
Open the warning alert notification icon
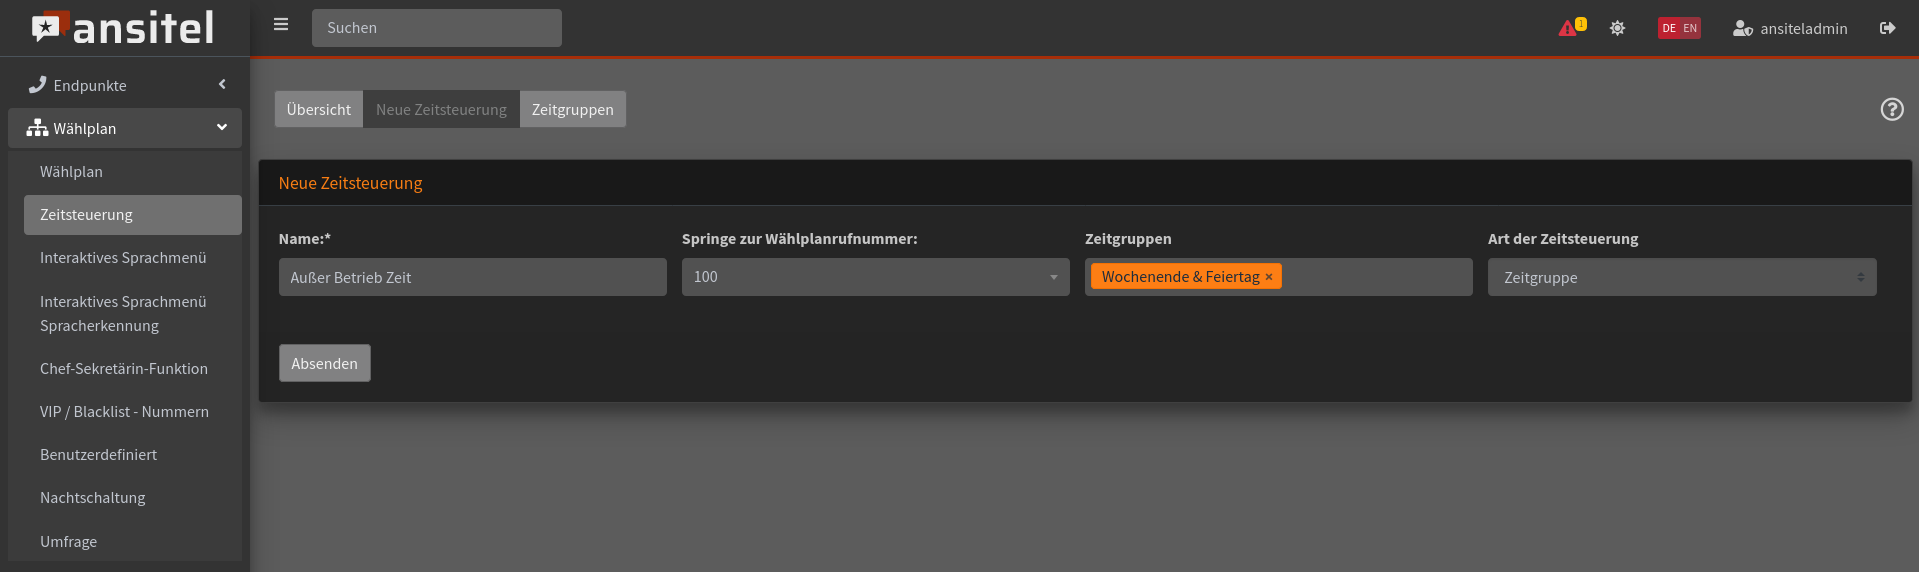1569,28
